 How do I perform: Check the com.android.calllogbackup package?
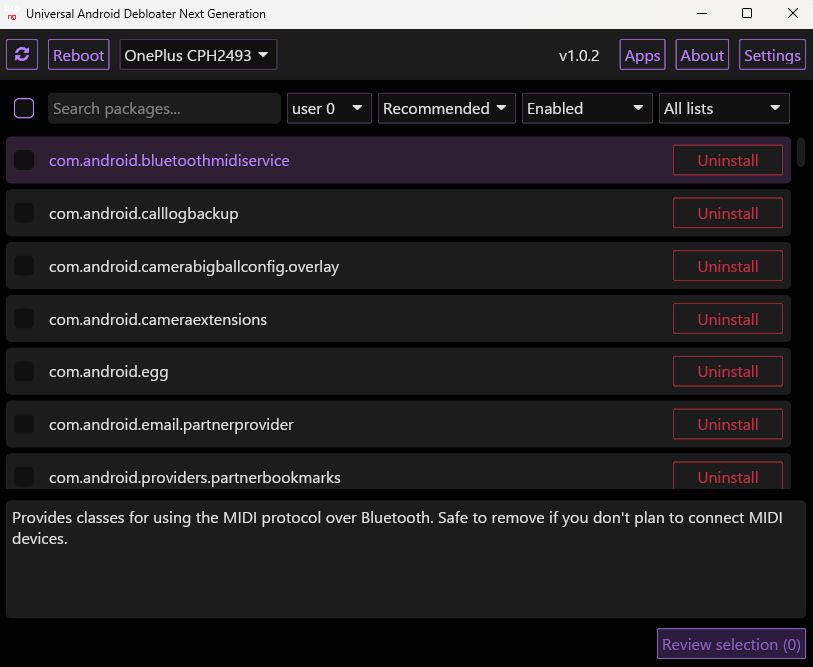pos(23,213)
